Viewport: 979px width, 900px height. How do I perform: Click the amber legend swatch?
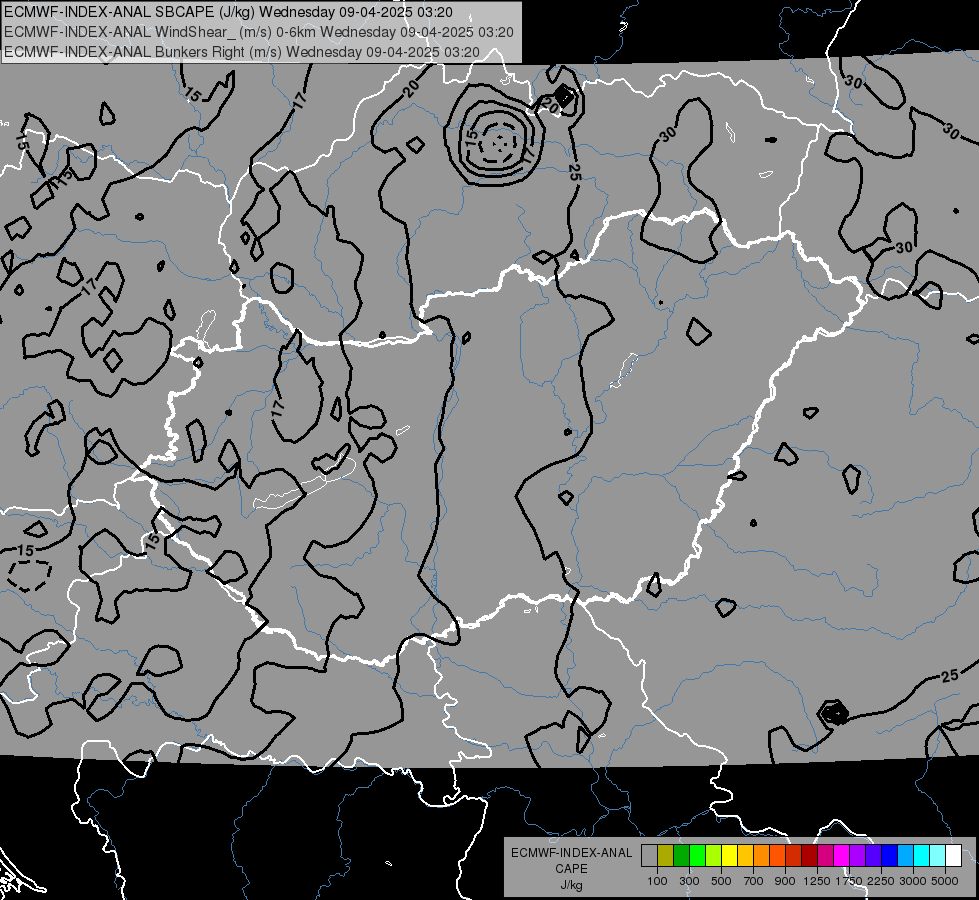pos(745,856)
